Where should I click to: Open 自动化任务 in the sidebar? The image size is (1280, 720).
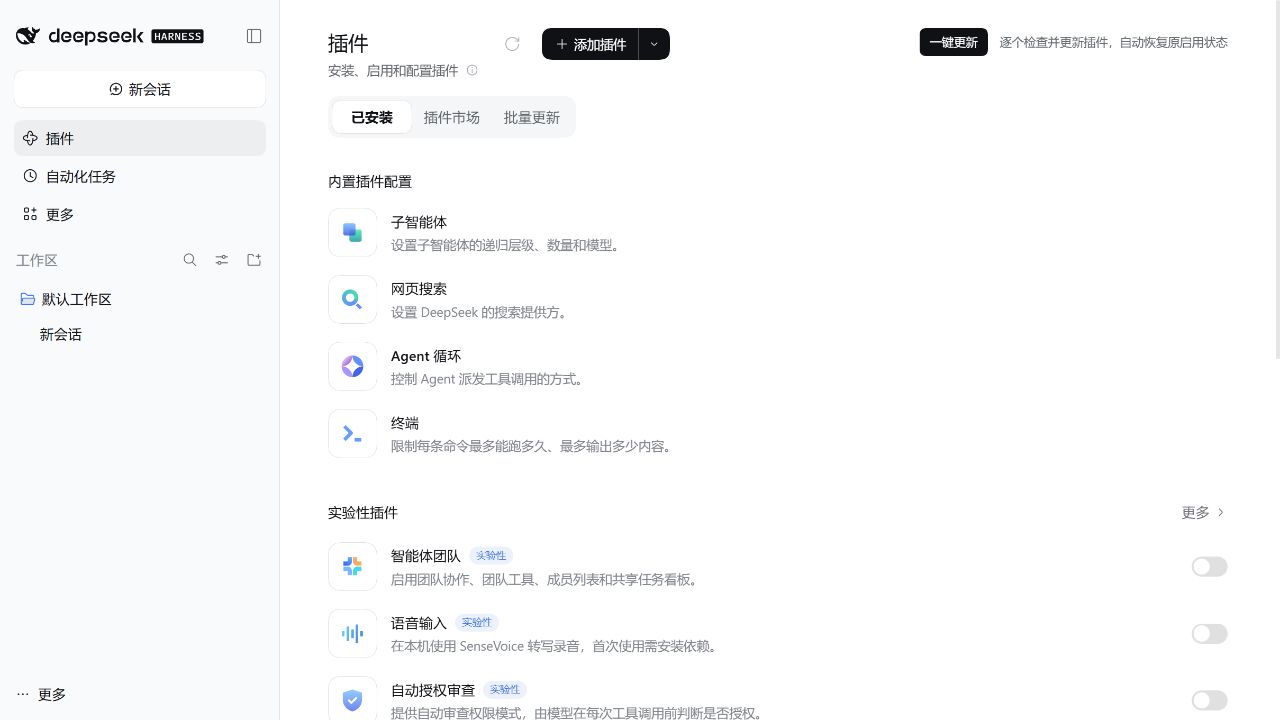[x=140, y=176]
